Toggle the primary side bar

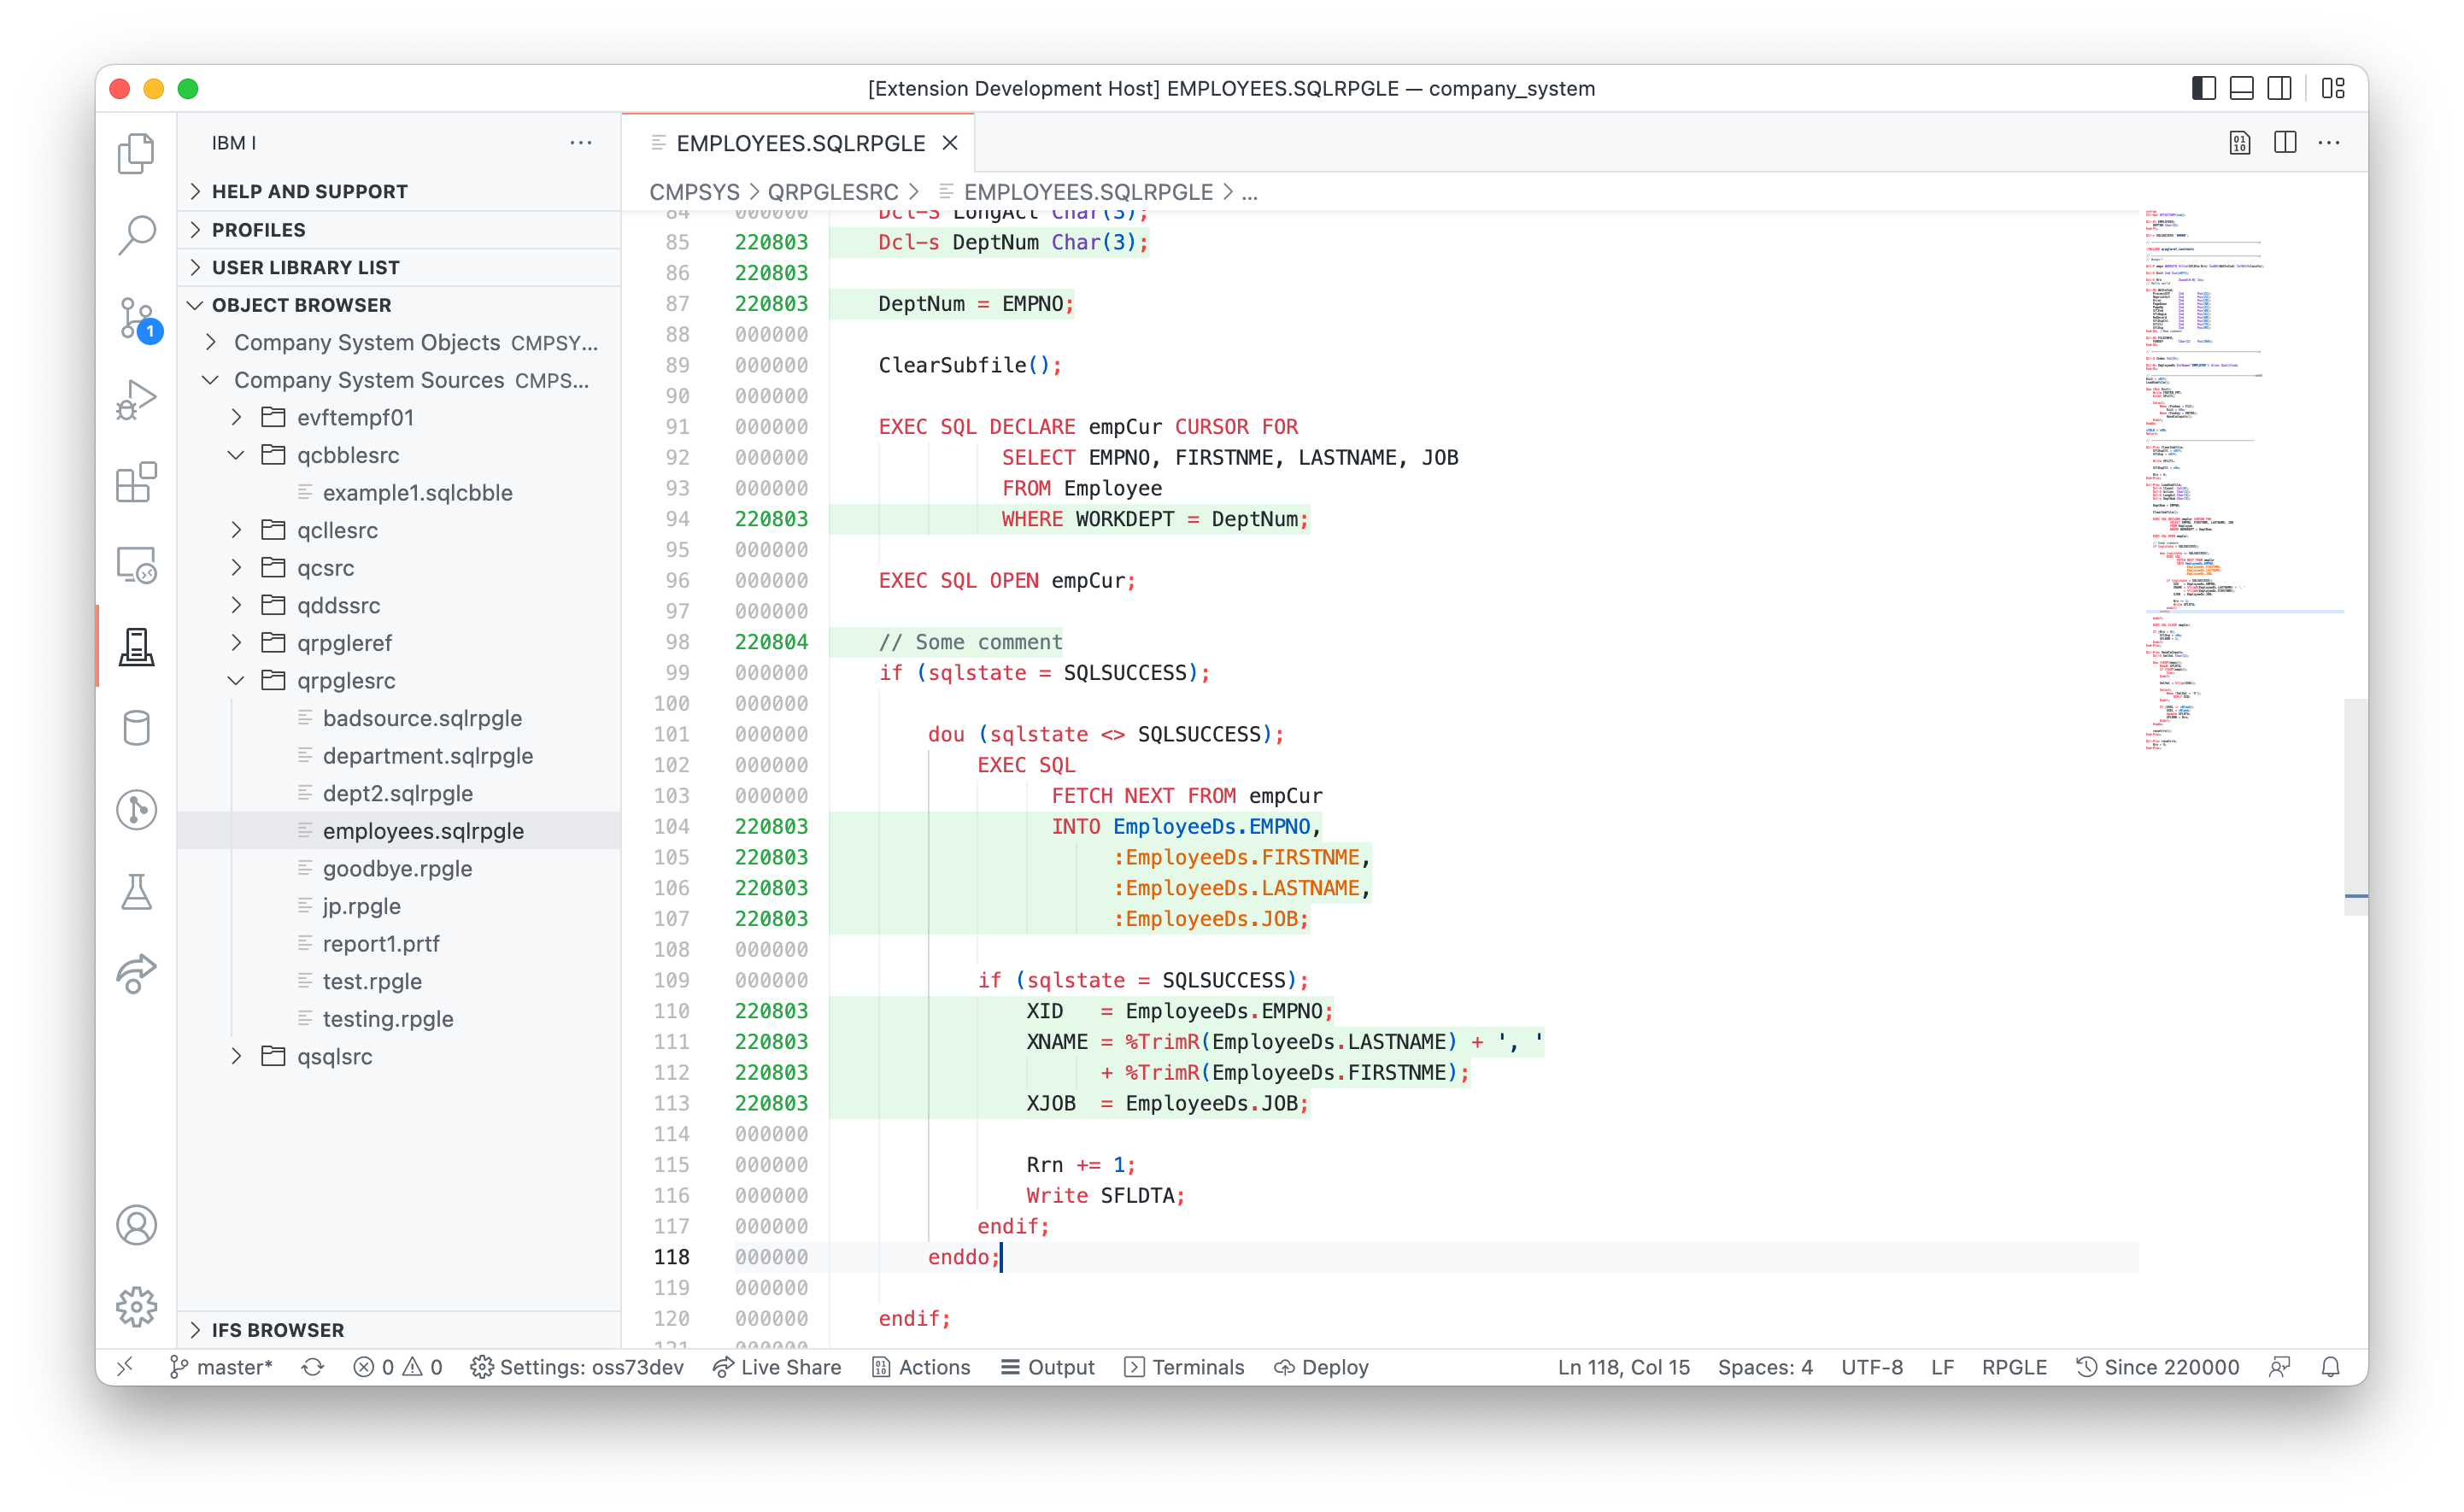point(2203,88)
